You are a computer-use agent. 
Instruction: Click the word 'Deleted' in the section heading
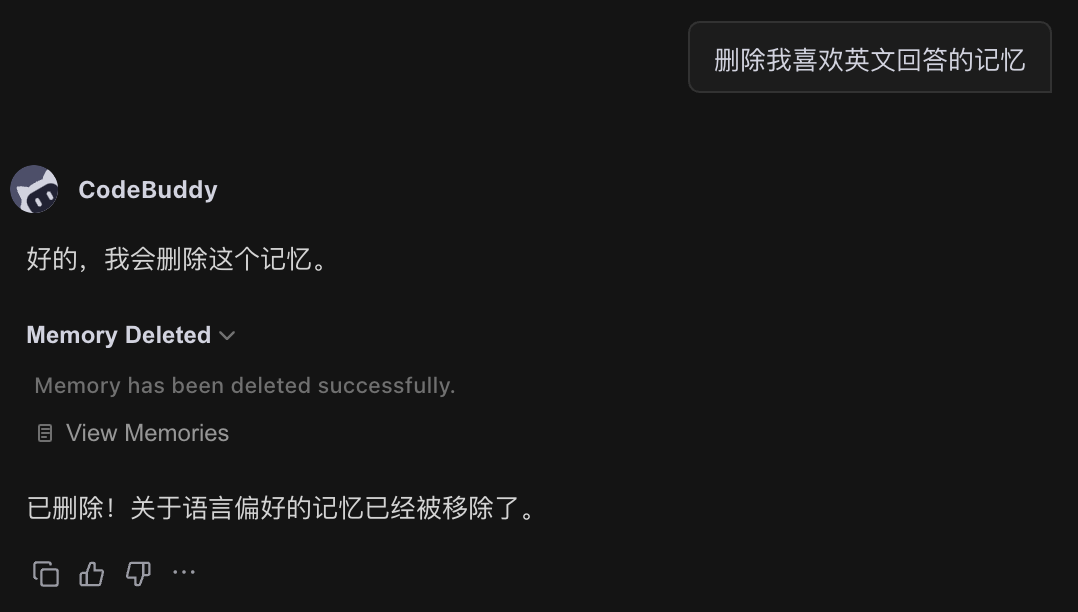(x=168, y=336)
